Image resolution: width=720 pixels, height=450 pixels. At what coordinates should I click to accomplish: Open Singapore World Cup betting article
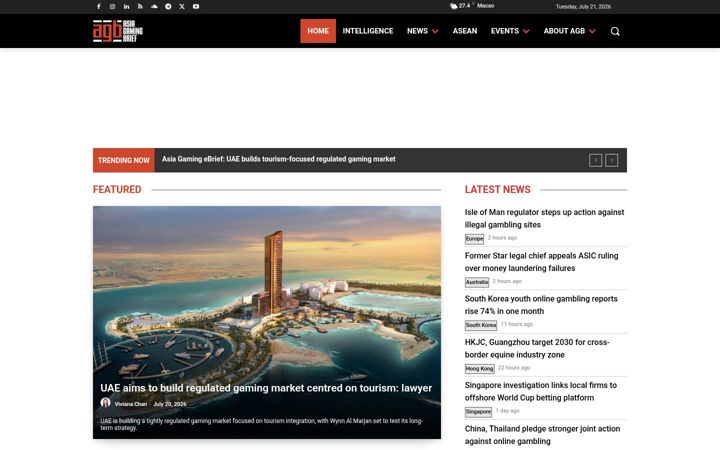point(540,391)
